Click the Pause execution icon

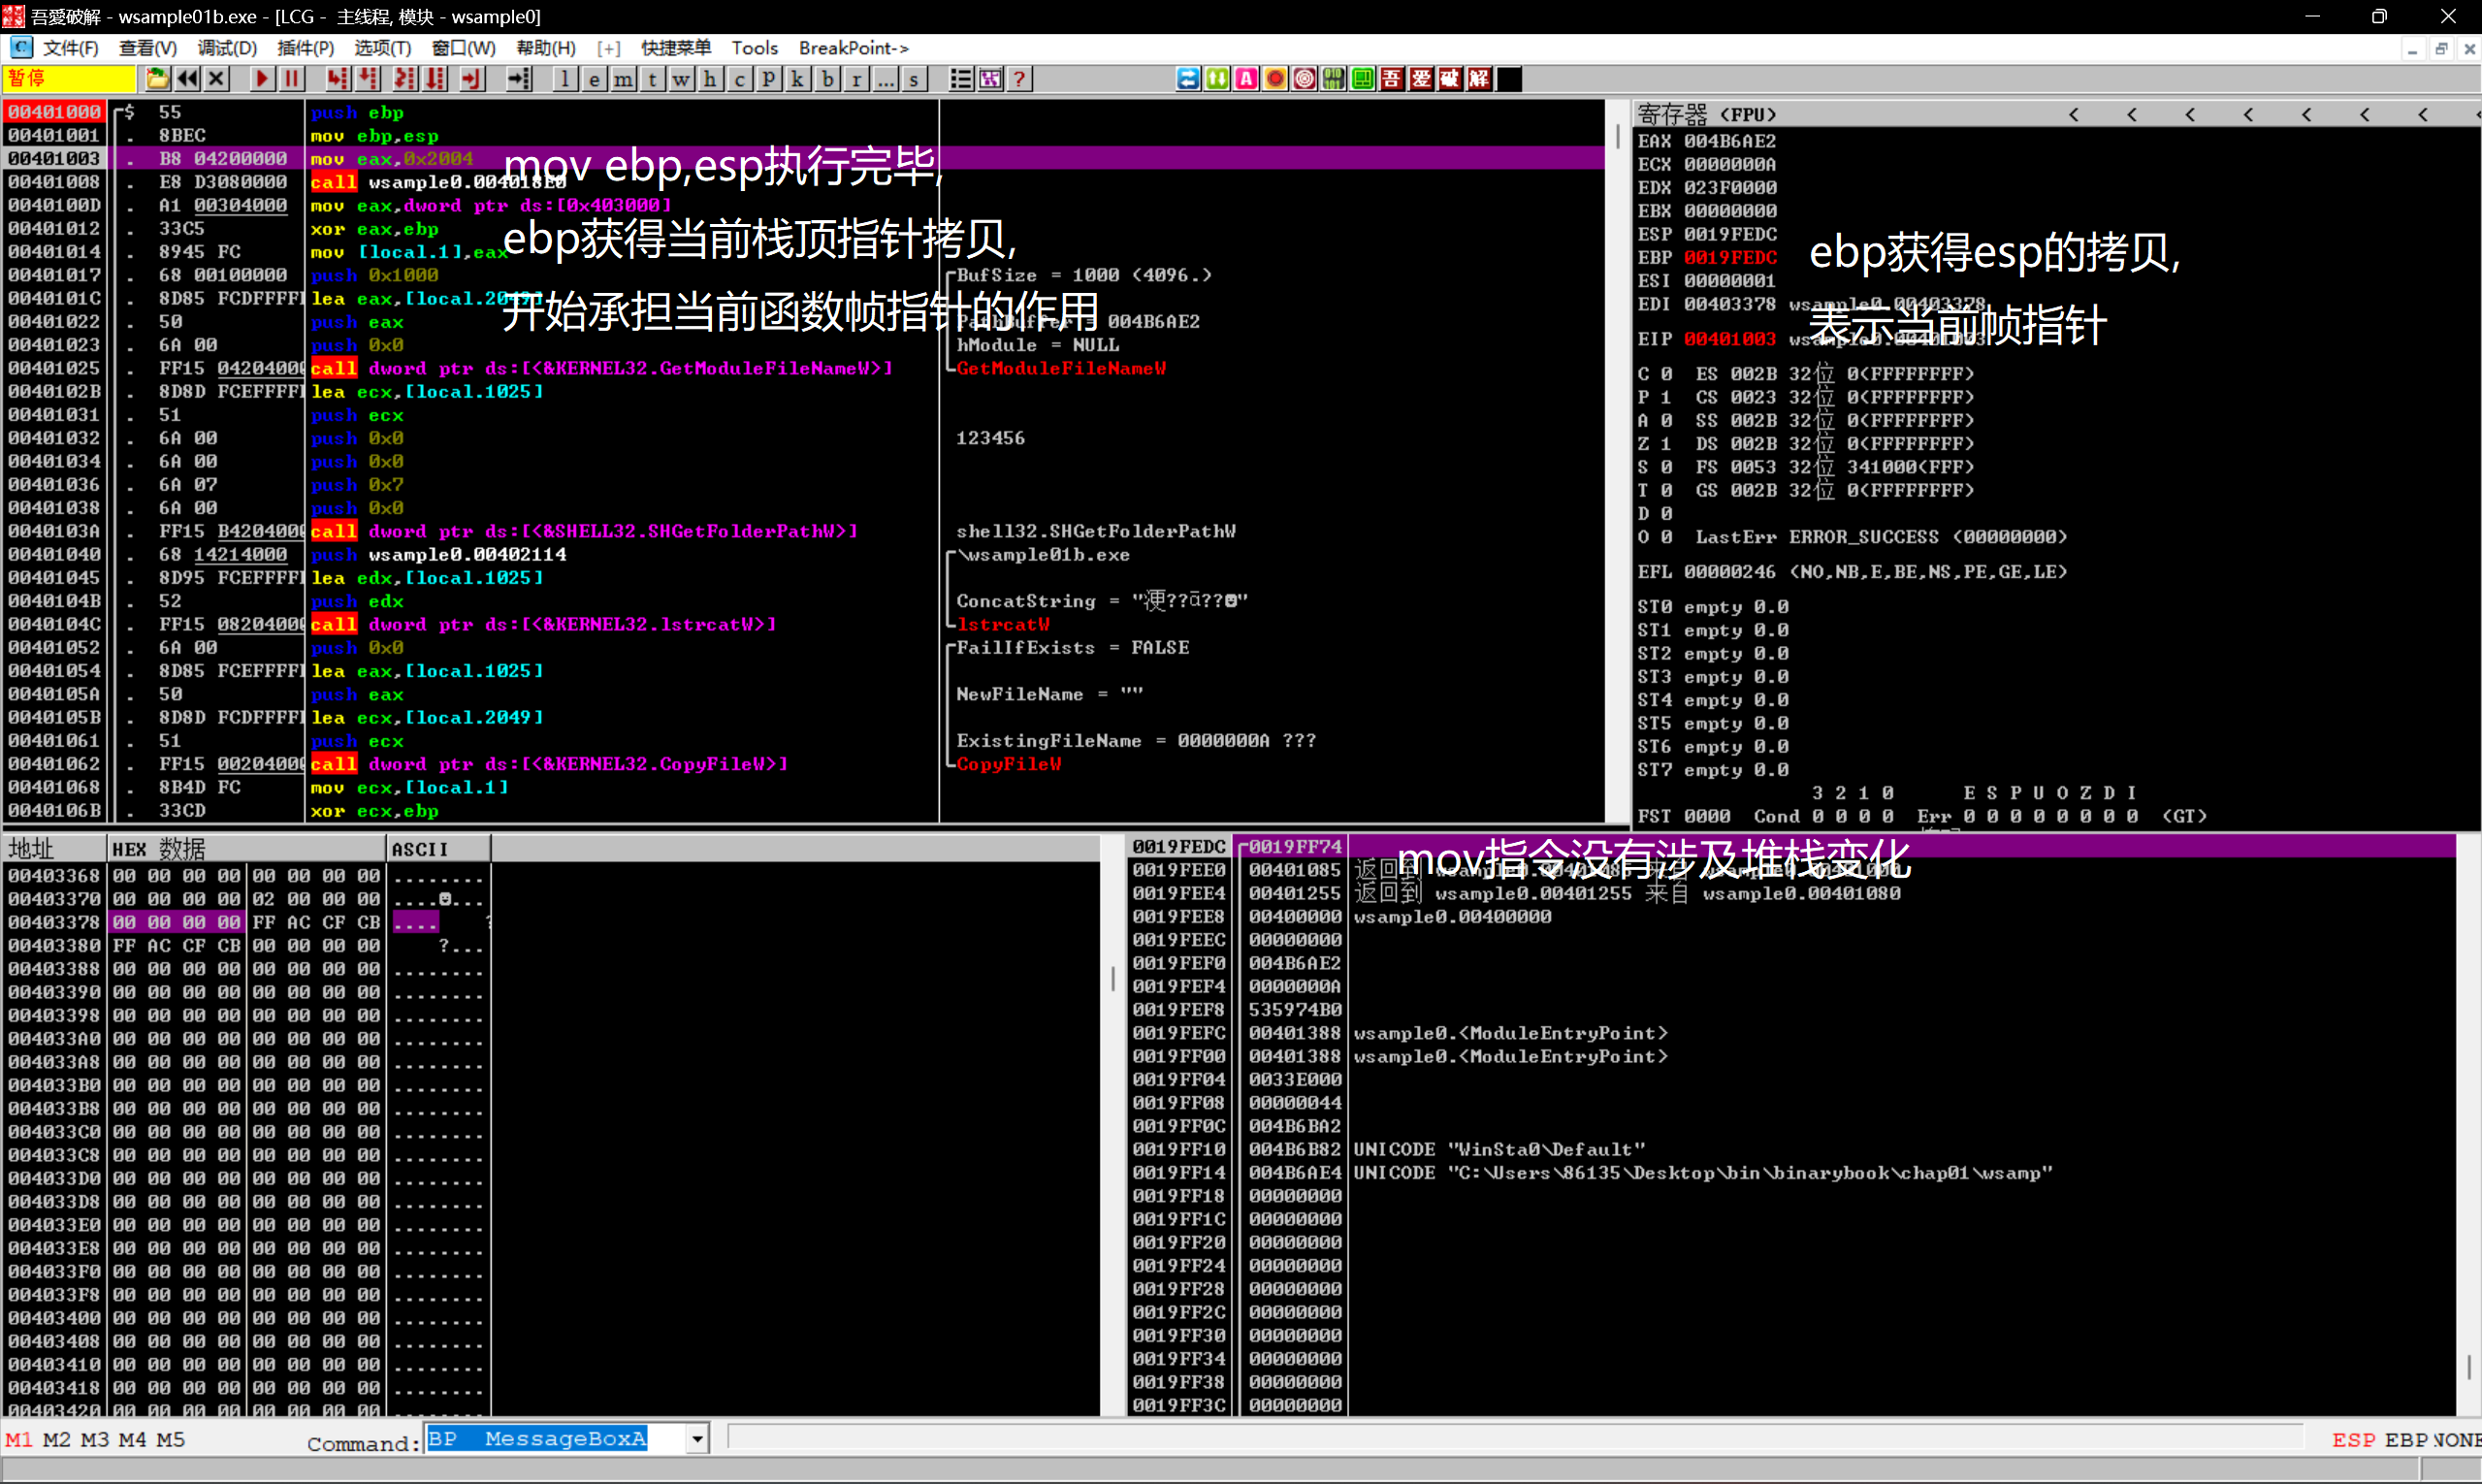coord(292,79)
